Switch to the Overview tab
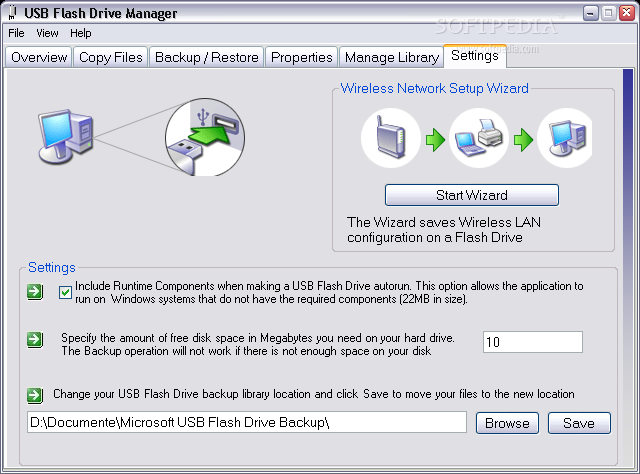This screenshot has height=474, width=640. point(39,57)
